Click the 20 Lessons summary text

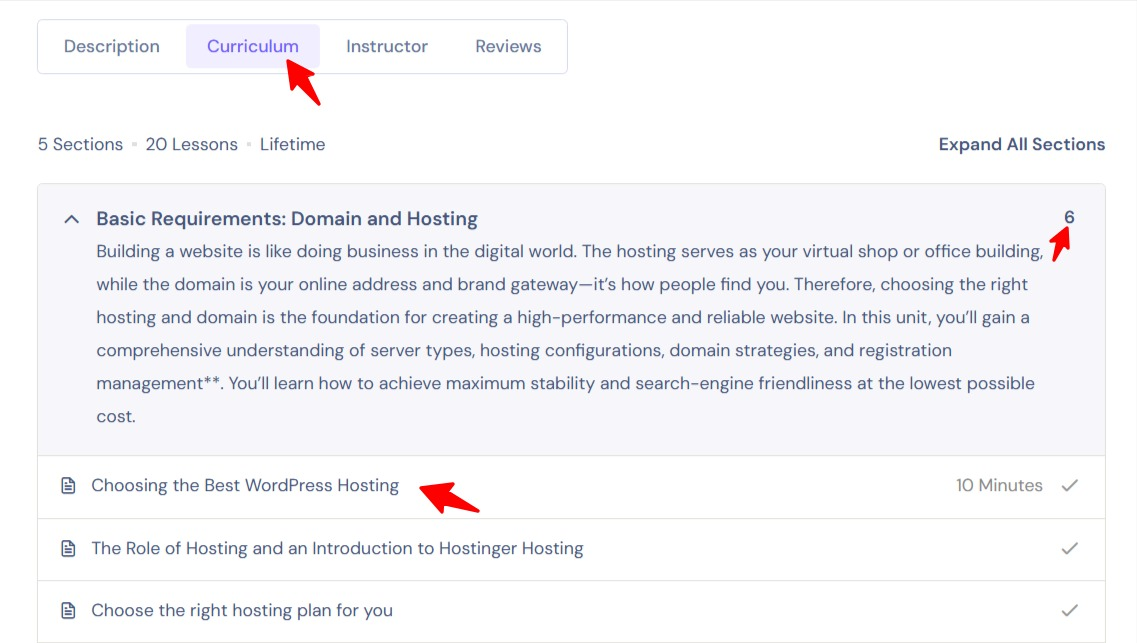(x=192, y=145)
